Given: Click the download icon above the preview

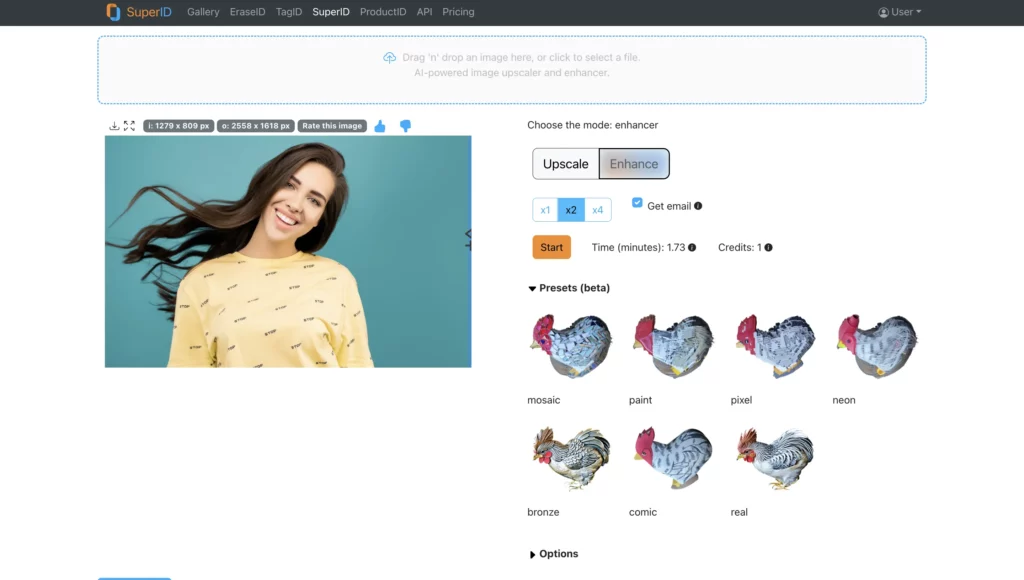Looking at the screenshot, I should [x=113, y=125].
